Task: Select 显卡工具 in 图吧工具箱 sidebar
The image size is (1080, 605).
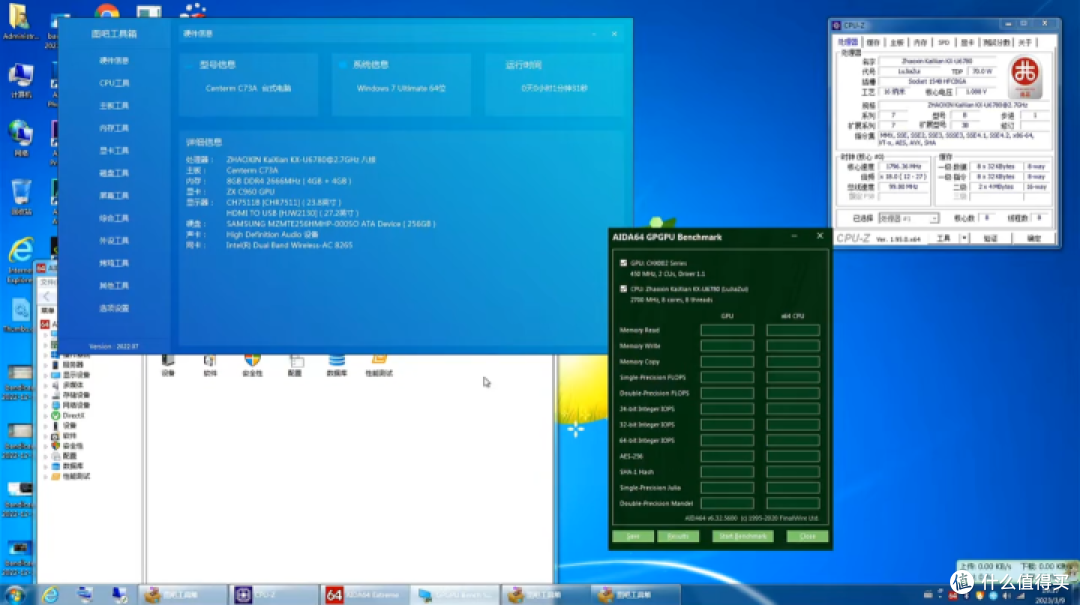Action: click(114, 151)
